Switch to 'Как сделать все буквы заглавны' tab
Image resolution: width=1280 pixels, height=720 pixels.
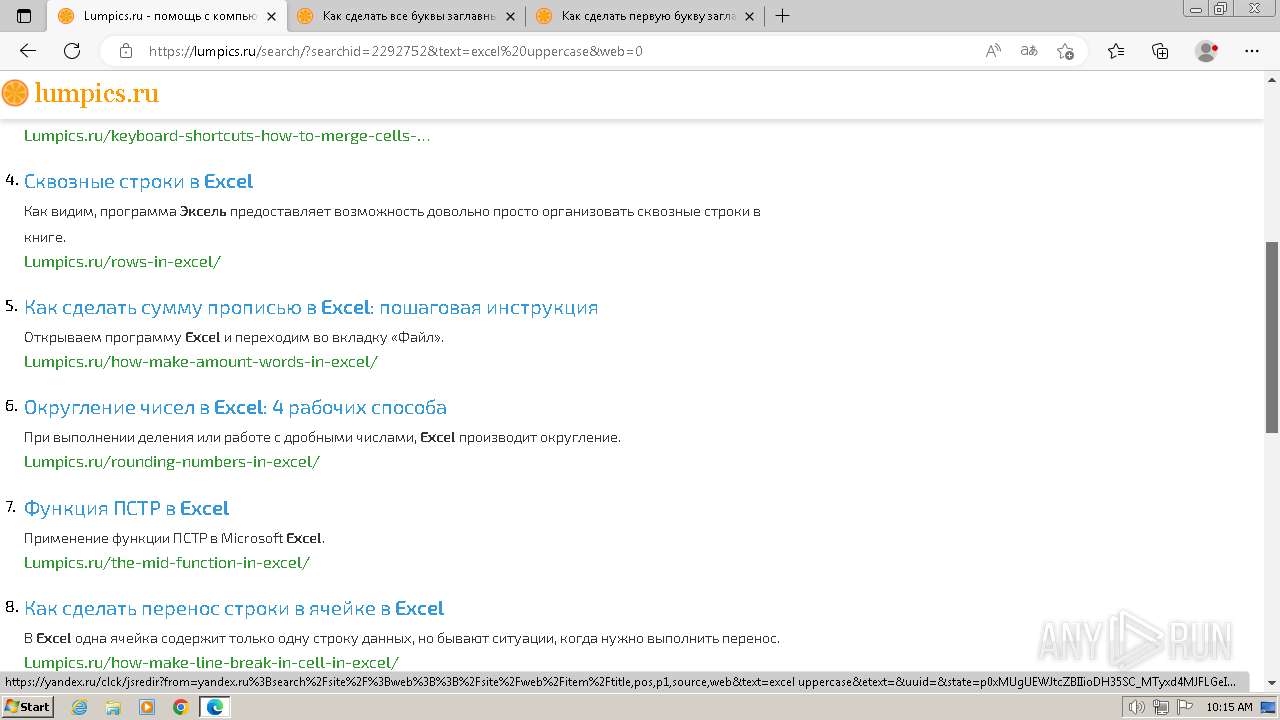point(406,16)
